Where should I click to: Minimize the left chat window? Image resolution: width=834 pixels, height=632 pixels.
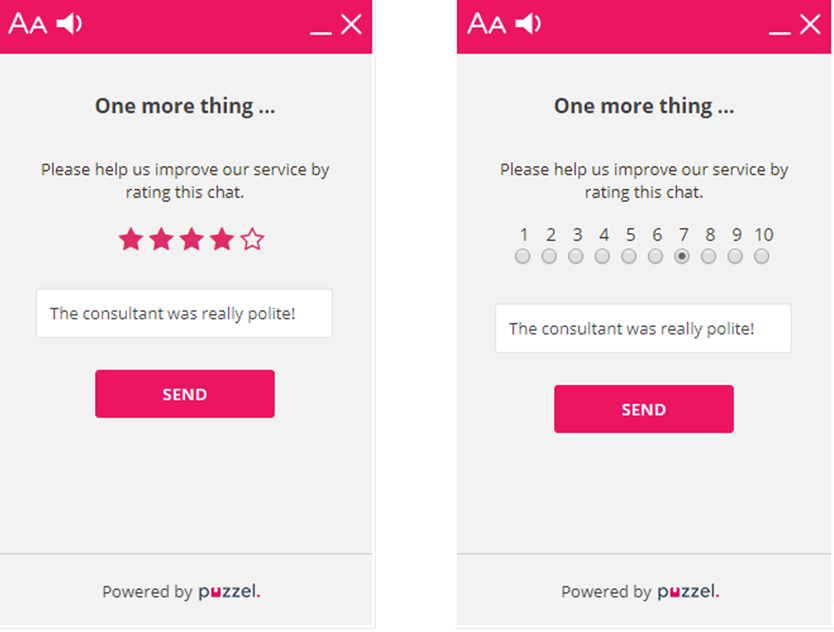(320, 27)
